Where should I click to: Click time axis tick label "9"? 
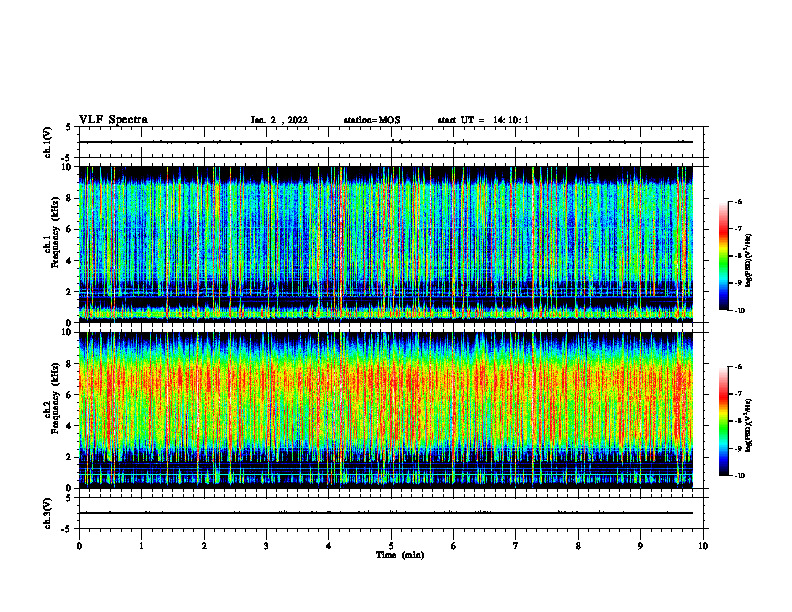[640, 546]
